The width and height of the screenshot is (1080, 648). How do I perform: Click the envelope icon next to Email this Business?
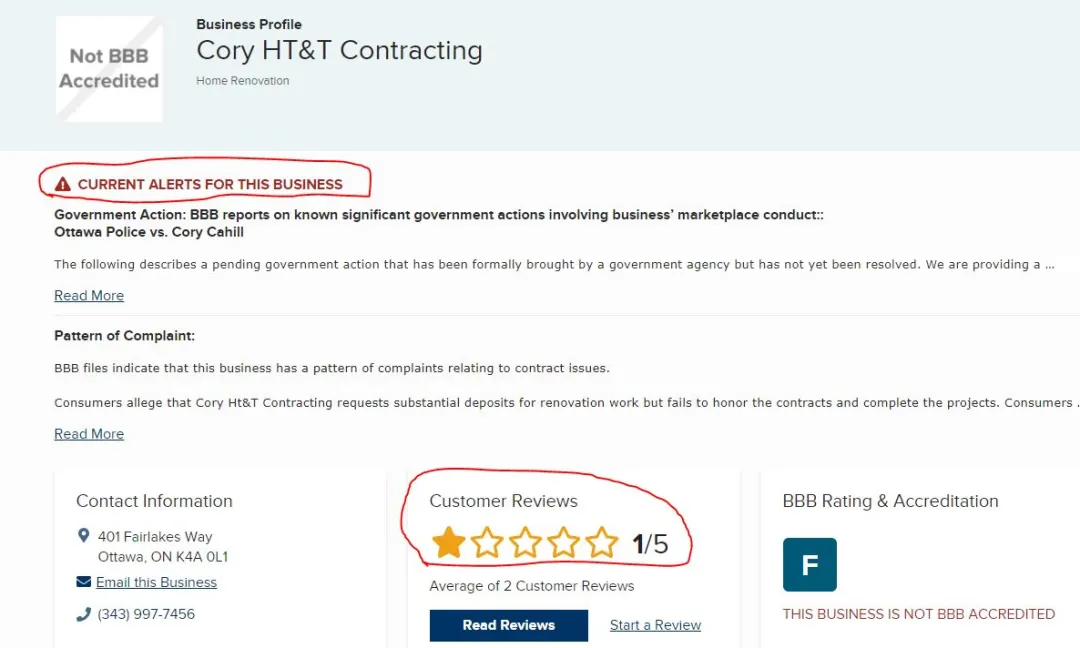click(83, 582)
